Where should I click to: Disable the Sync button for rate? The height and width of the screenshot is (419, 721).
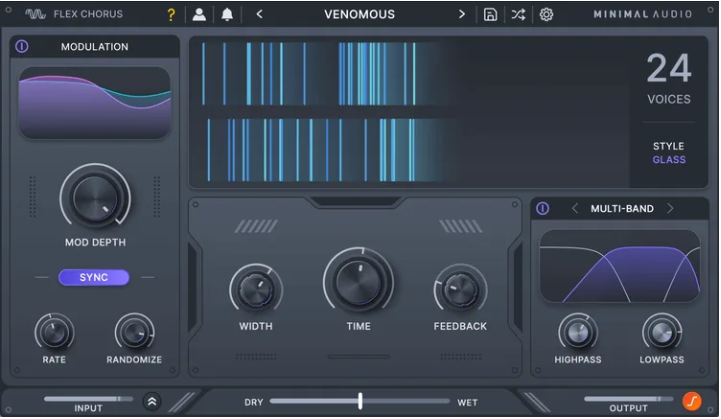point(94,277)
